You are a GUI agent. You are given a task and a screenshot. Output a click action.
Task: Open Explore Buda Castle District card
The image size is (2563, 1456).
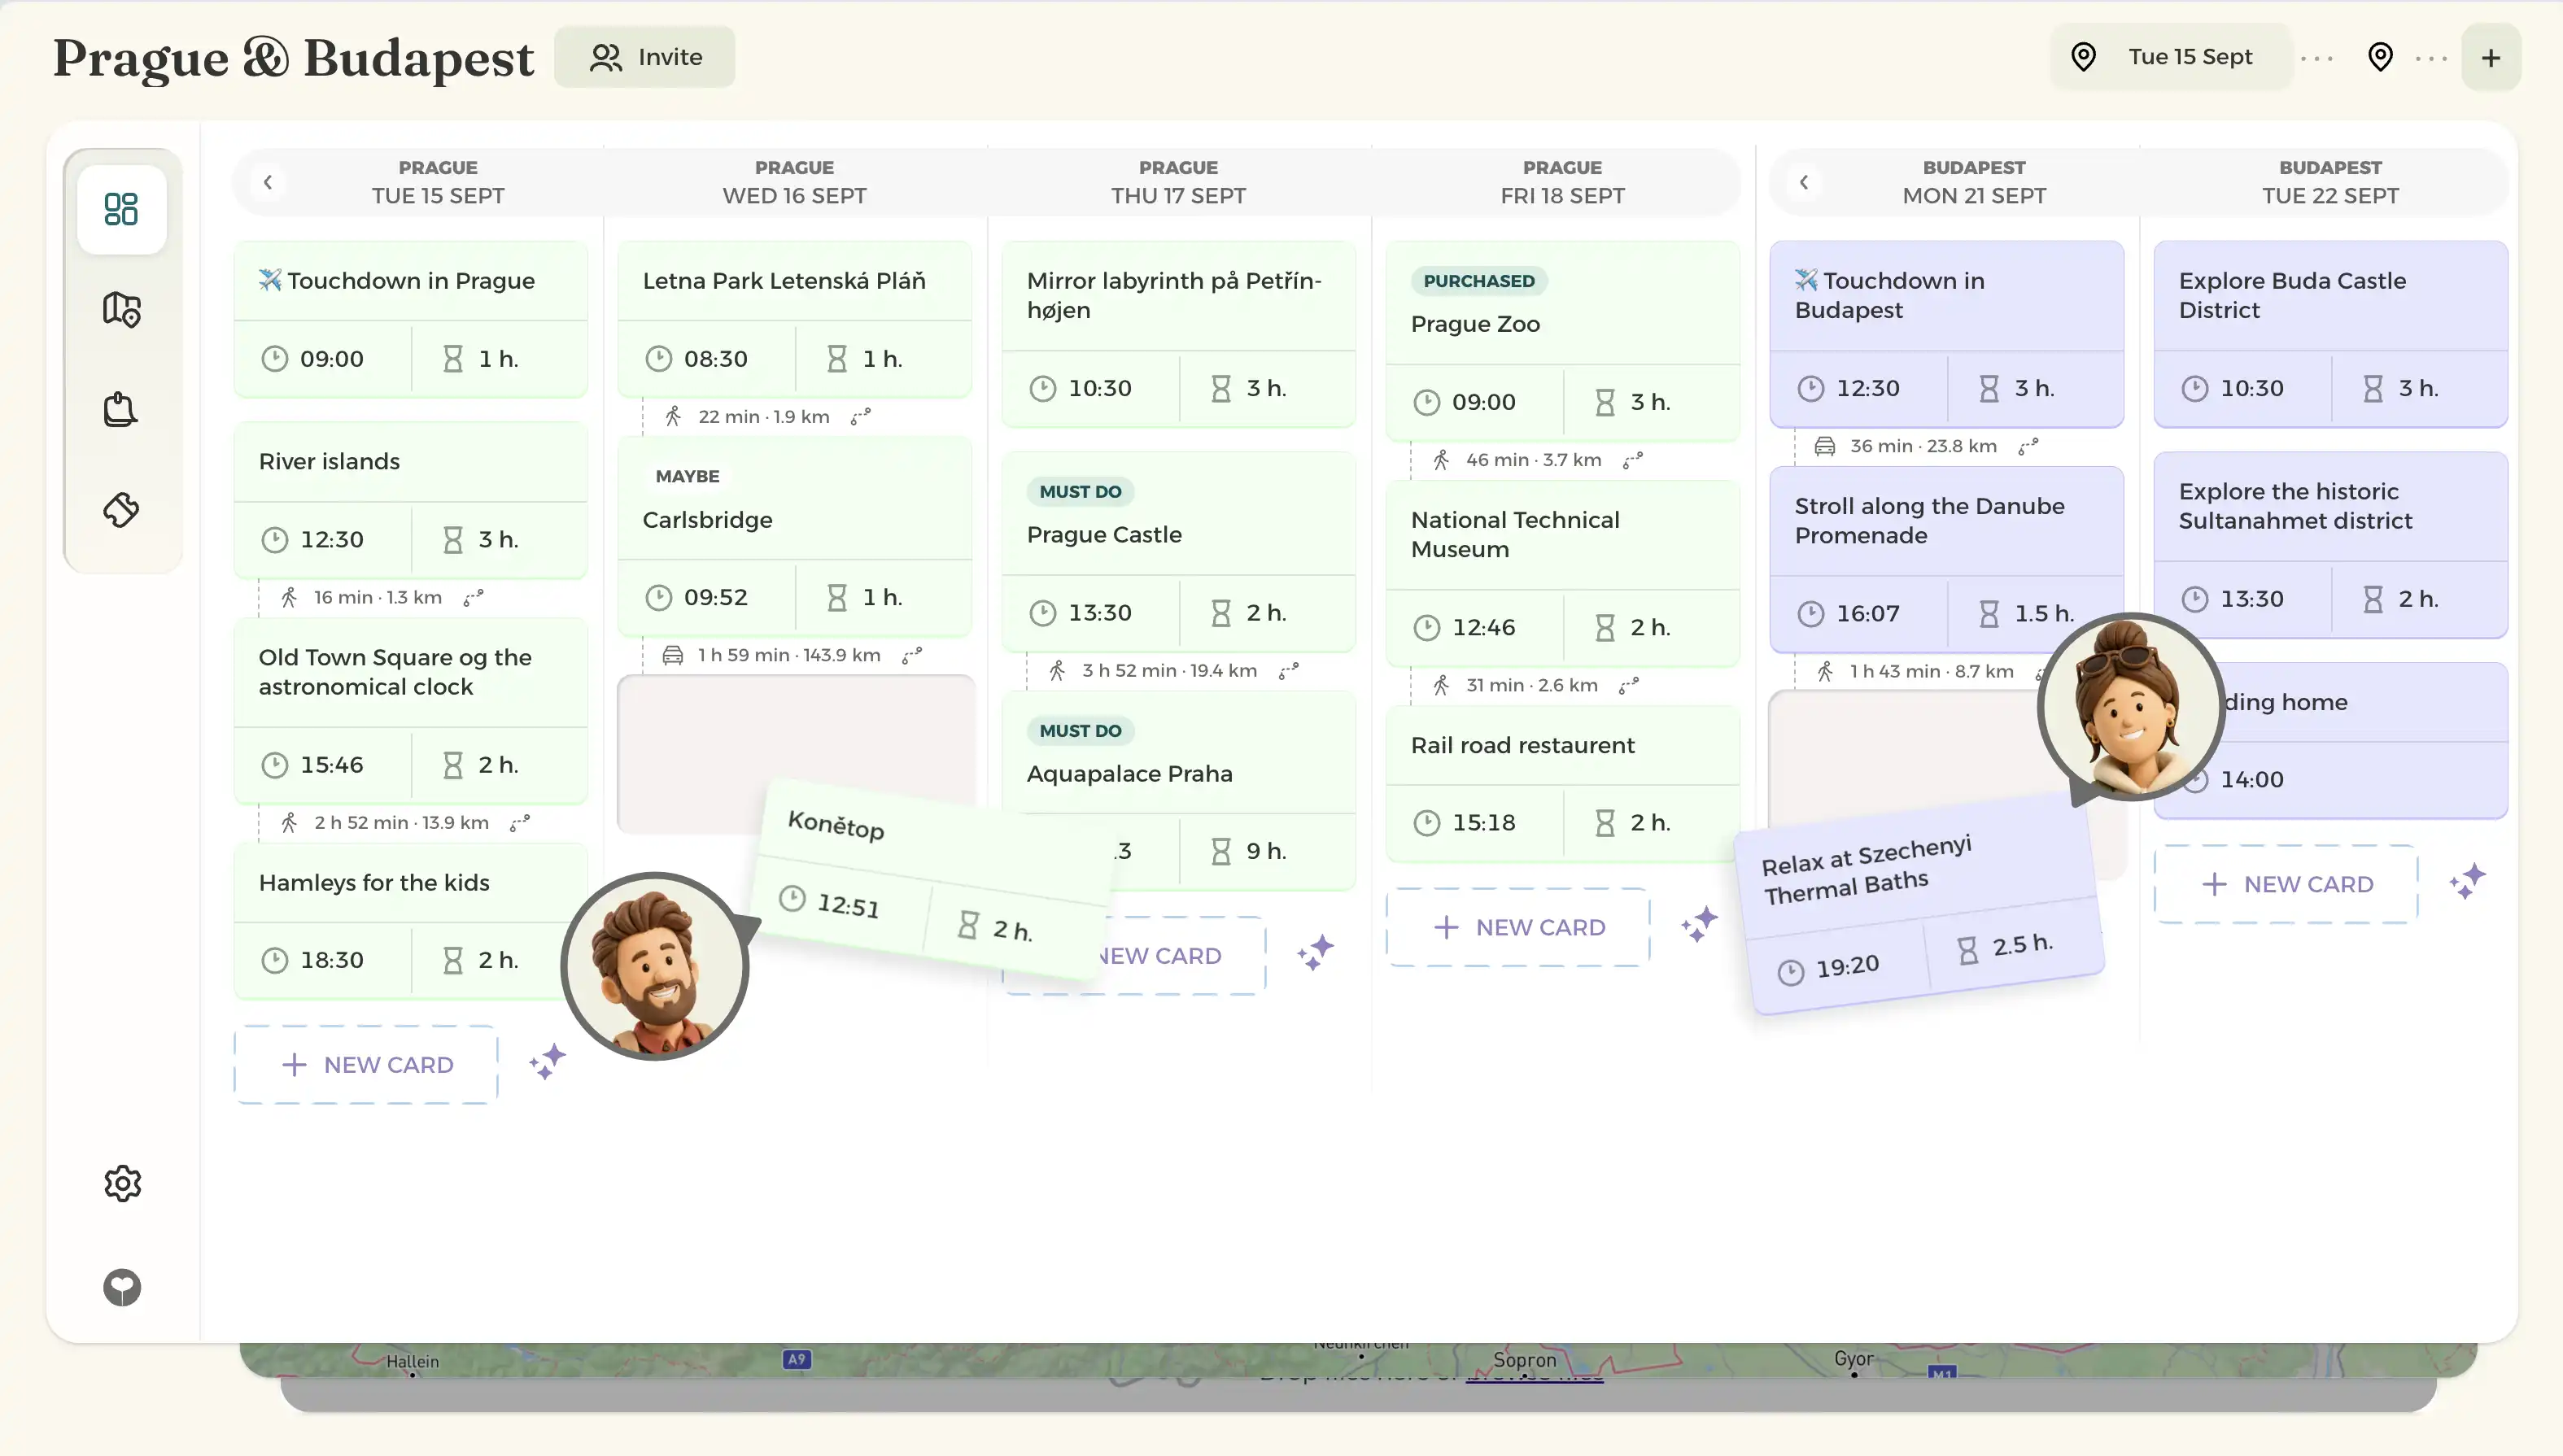[2330, 334]
